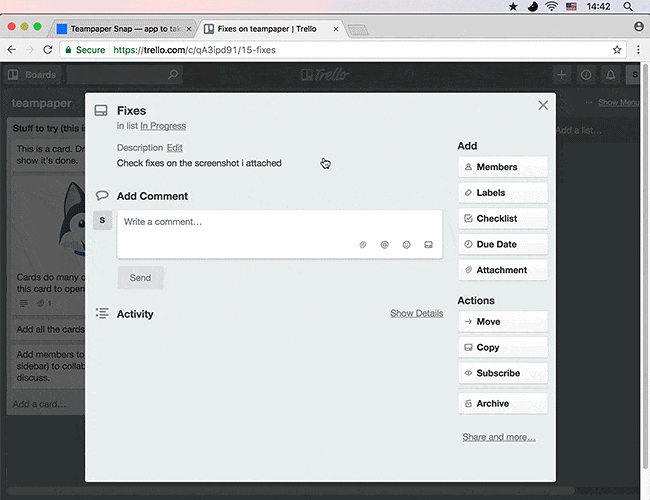Open the Checklist add option
The height and width of the screenshot is (500, 650).
click(502, 218)
